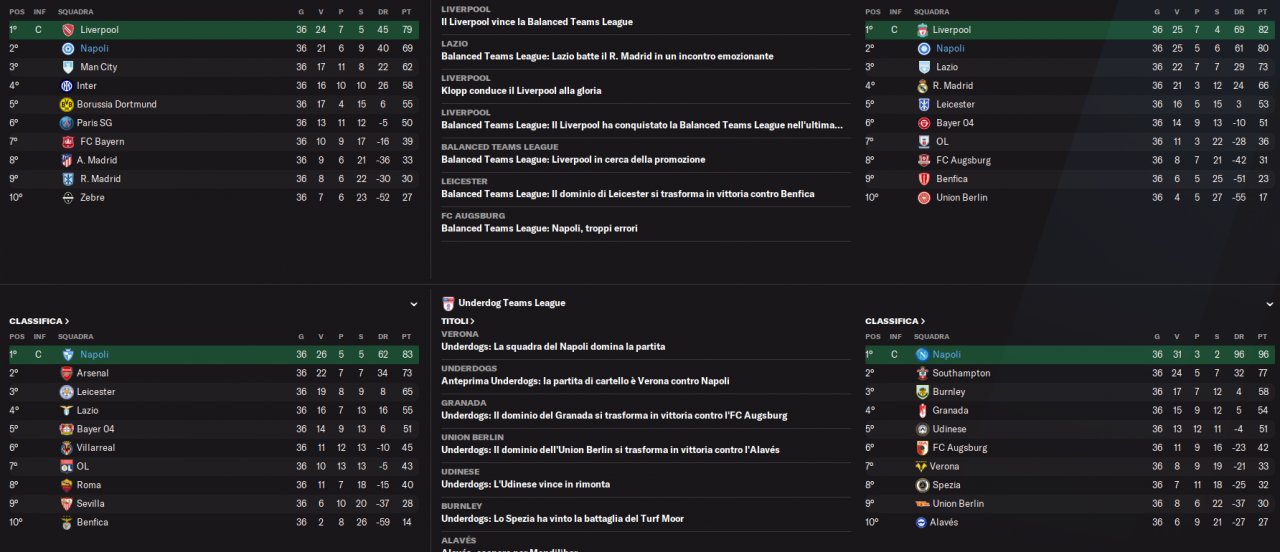Select the Man City row in standings
1280x552 pixels.
pos(214,67)
